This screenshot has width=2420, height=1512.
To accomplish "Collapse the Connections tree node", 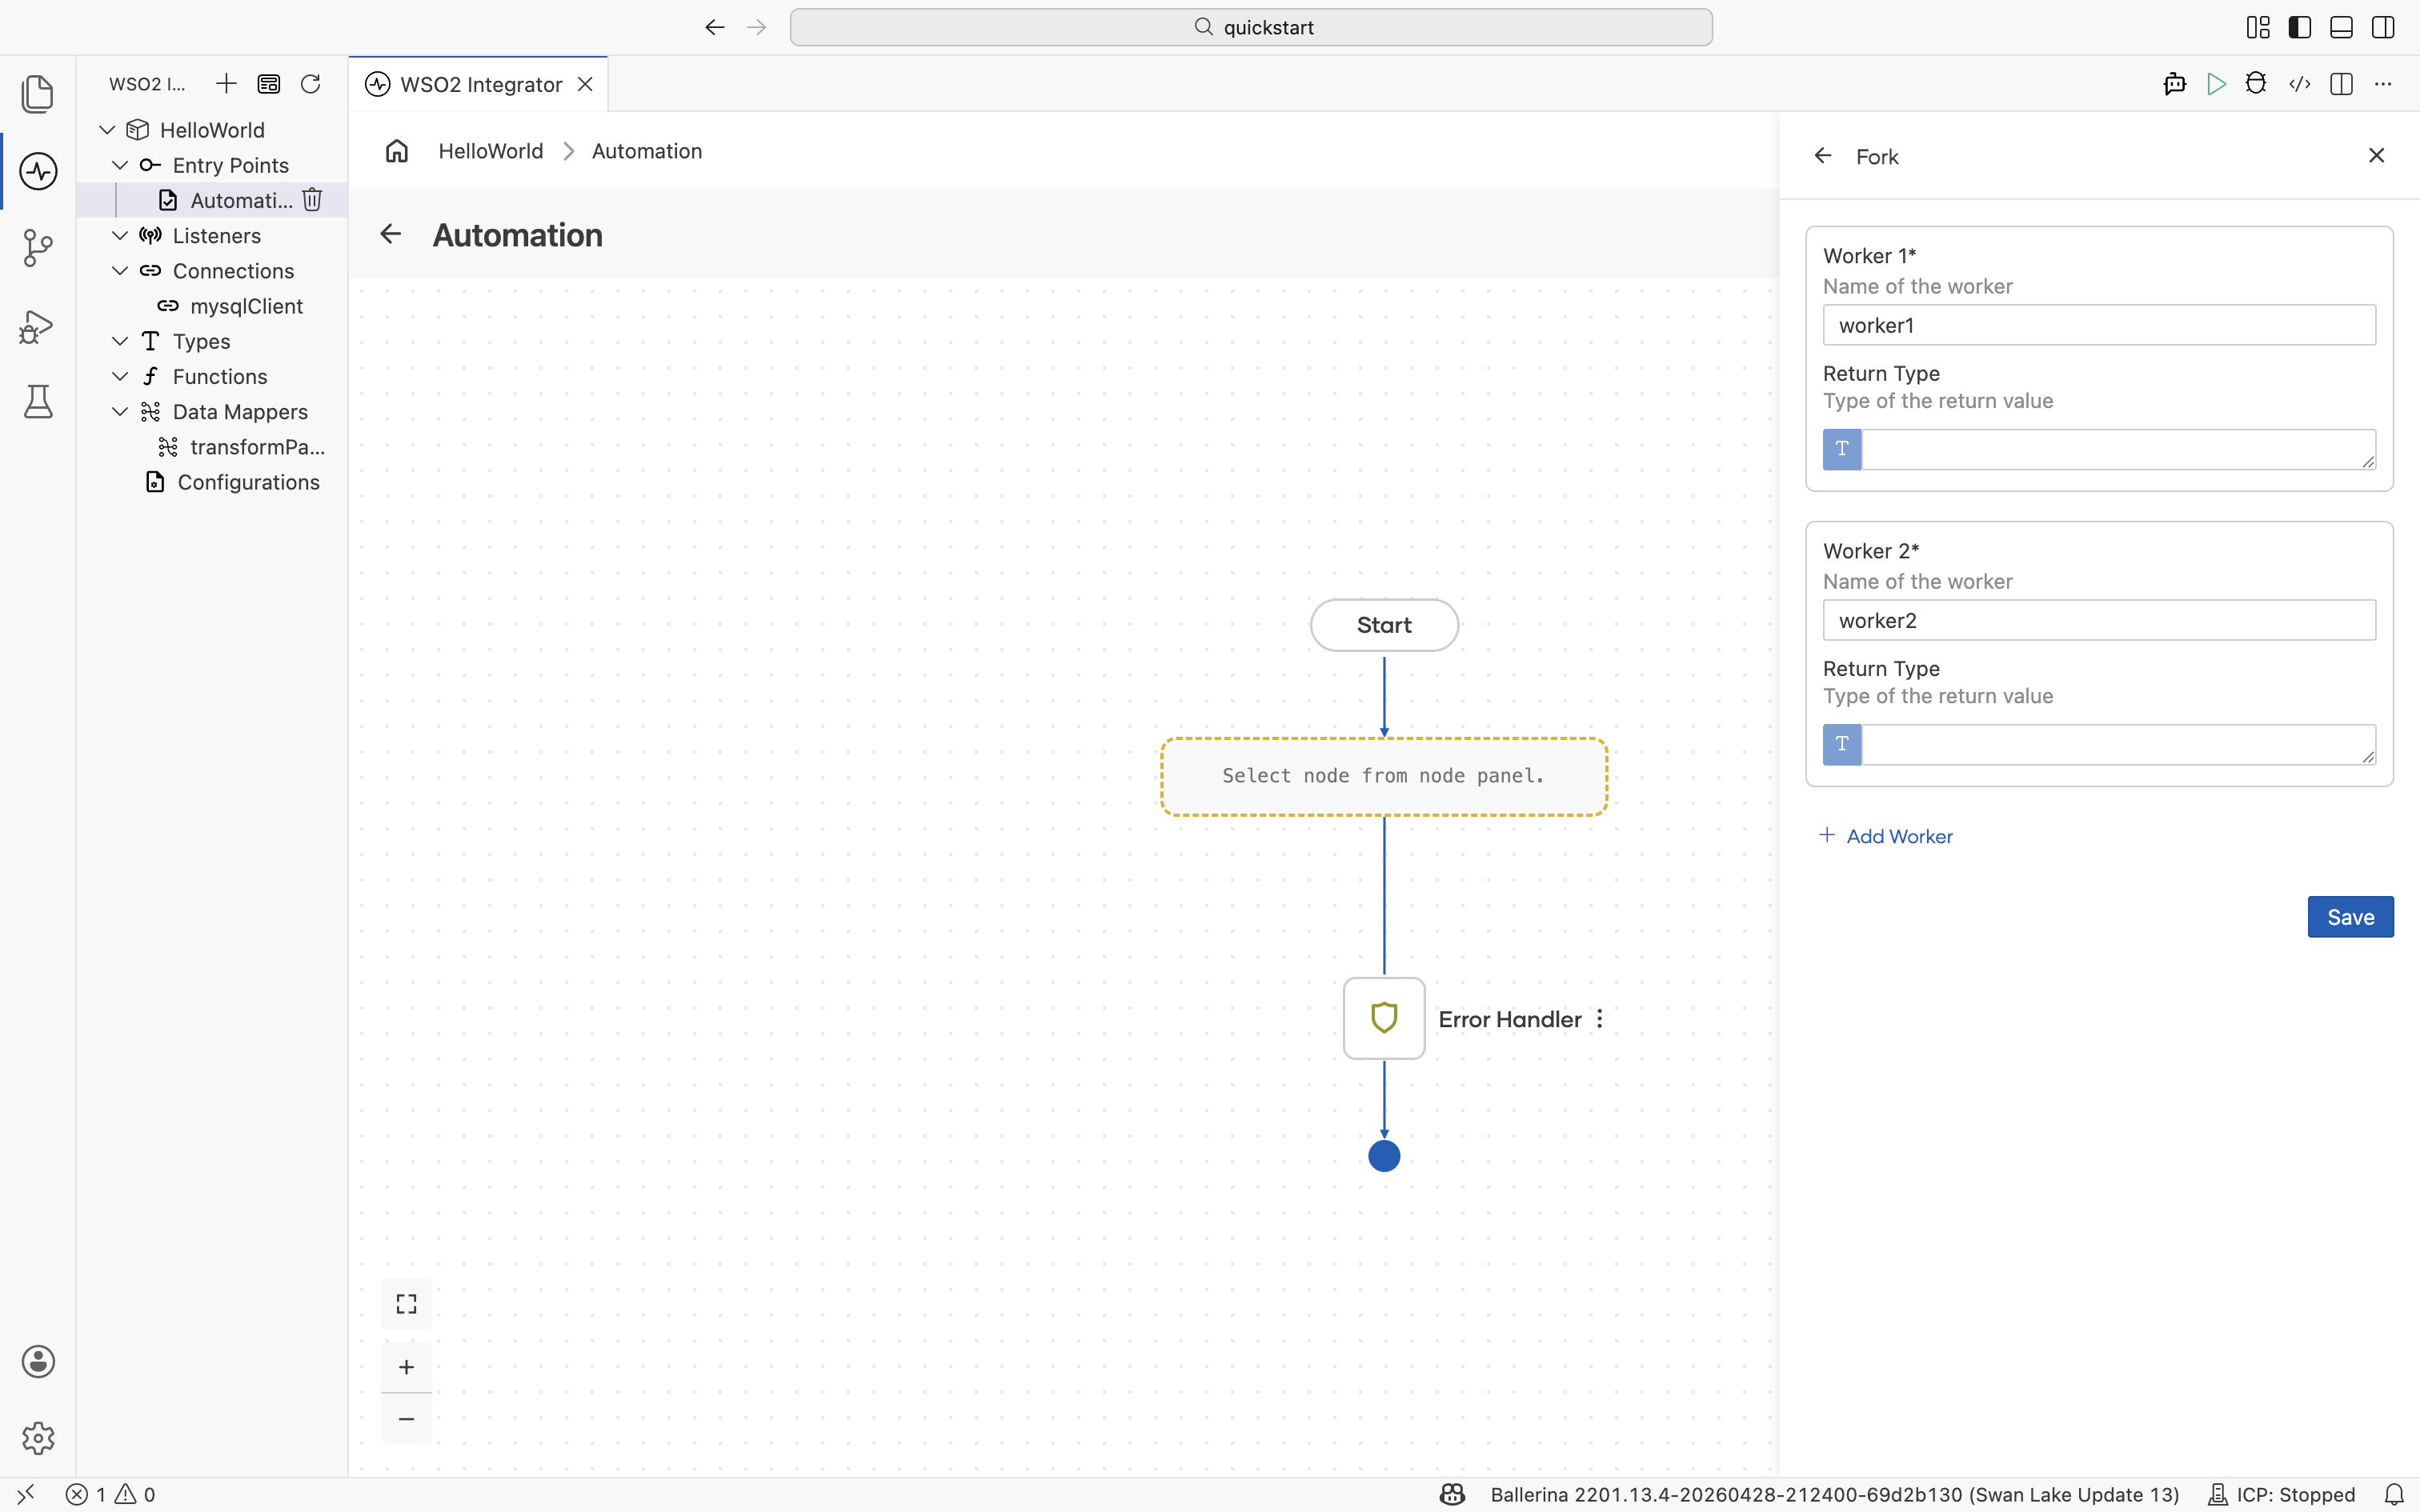I will coord(120,271).
